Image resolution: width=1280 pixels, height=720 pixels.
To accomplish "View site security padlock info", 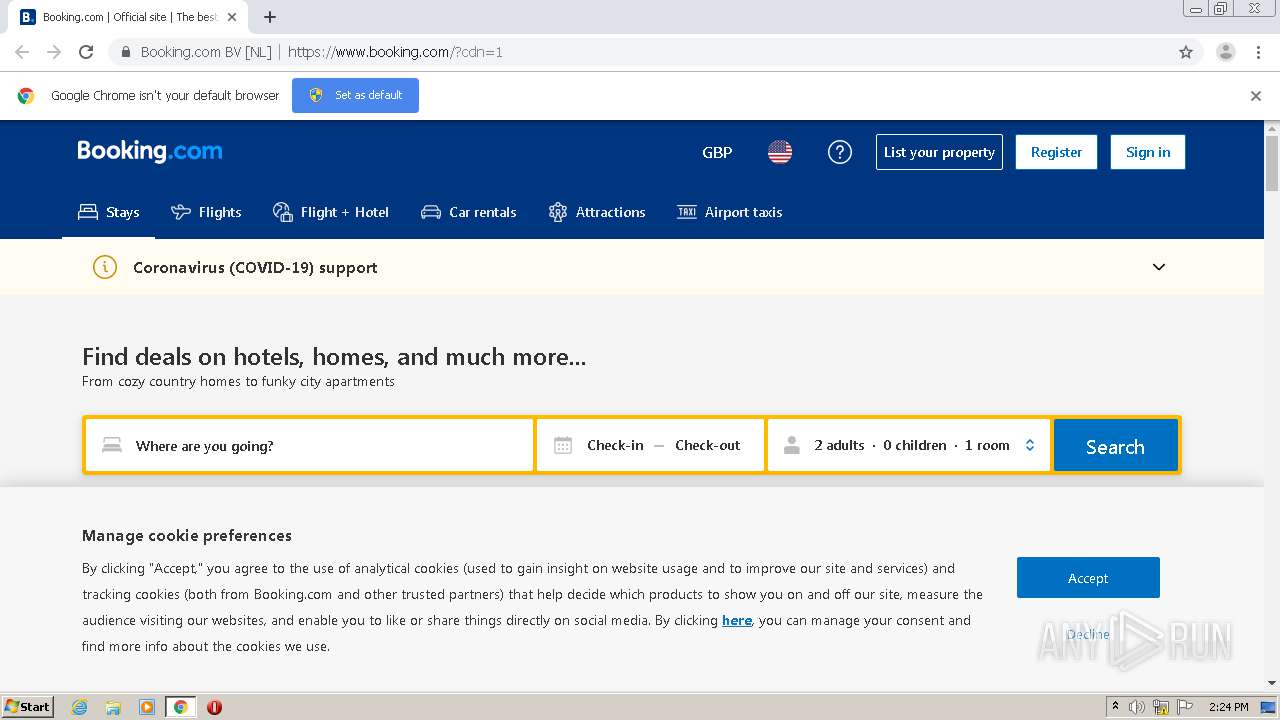I will point(126,52).
